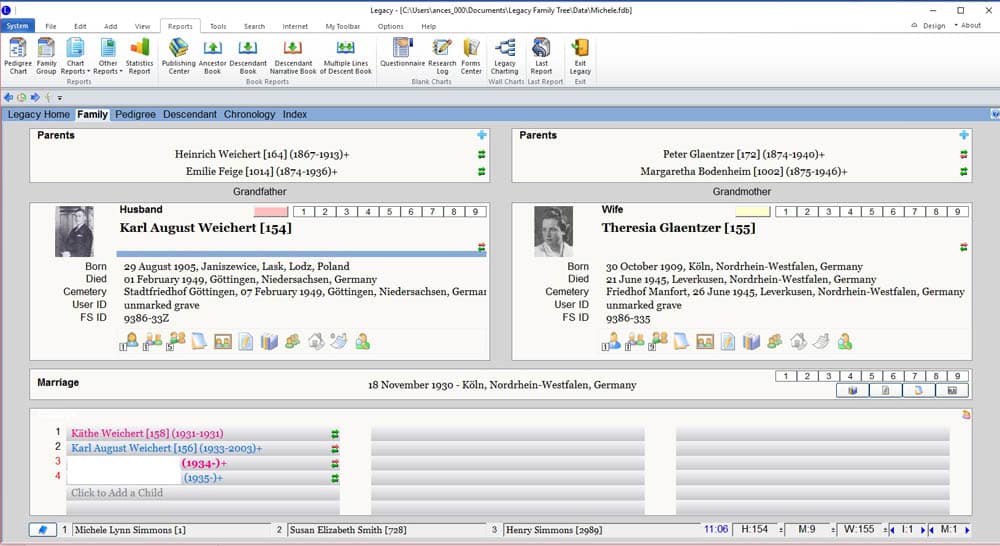Screen dimensions: 1000x546
Task: Switch to the Descendant view tab
Action: coord(189,115)
